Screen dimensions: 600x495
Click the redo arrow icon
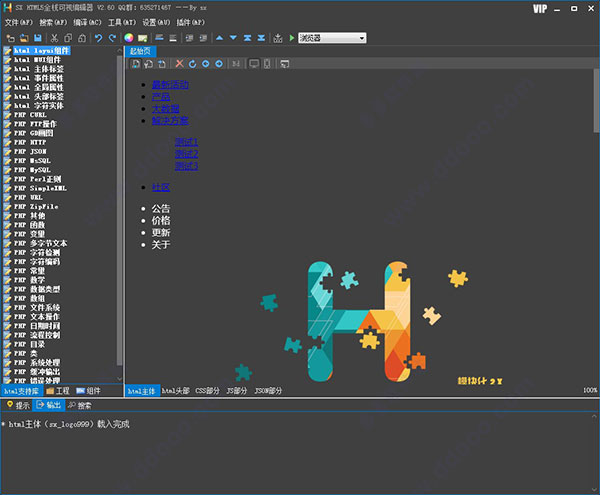click(x=110, y=38)
